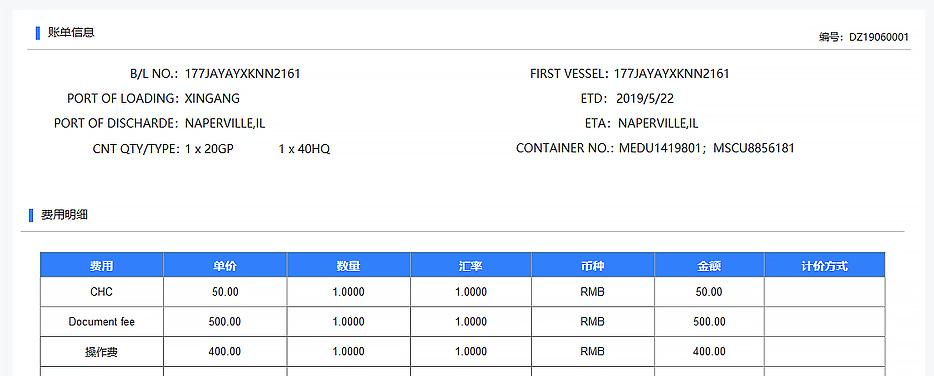Select the Document fee row cell

pyautogui.click(x=102, y=322)
